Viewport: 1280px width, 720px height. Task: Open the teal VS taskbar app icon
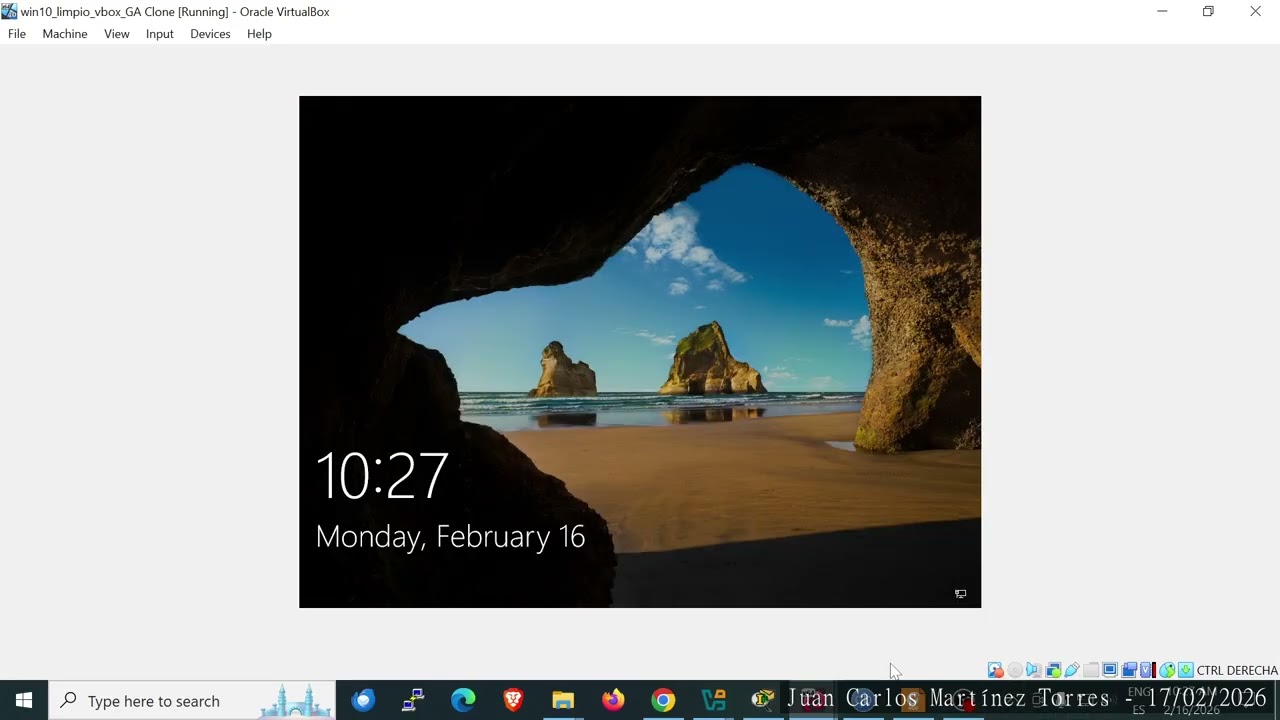(x=713, y=700)
